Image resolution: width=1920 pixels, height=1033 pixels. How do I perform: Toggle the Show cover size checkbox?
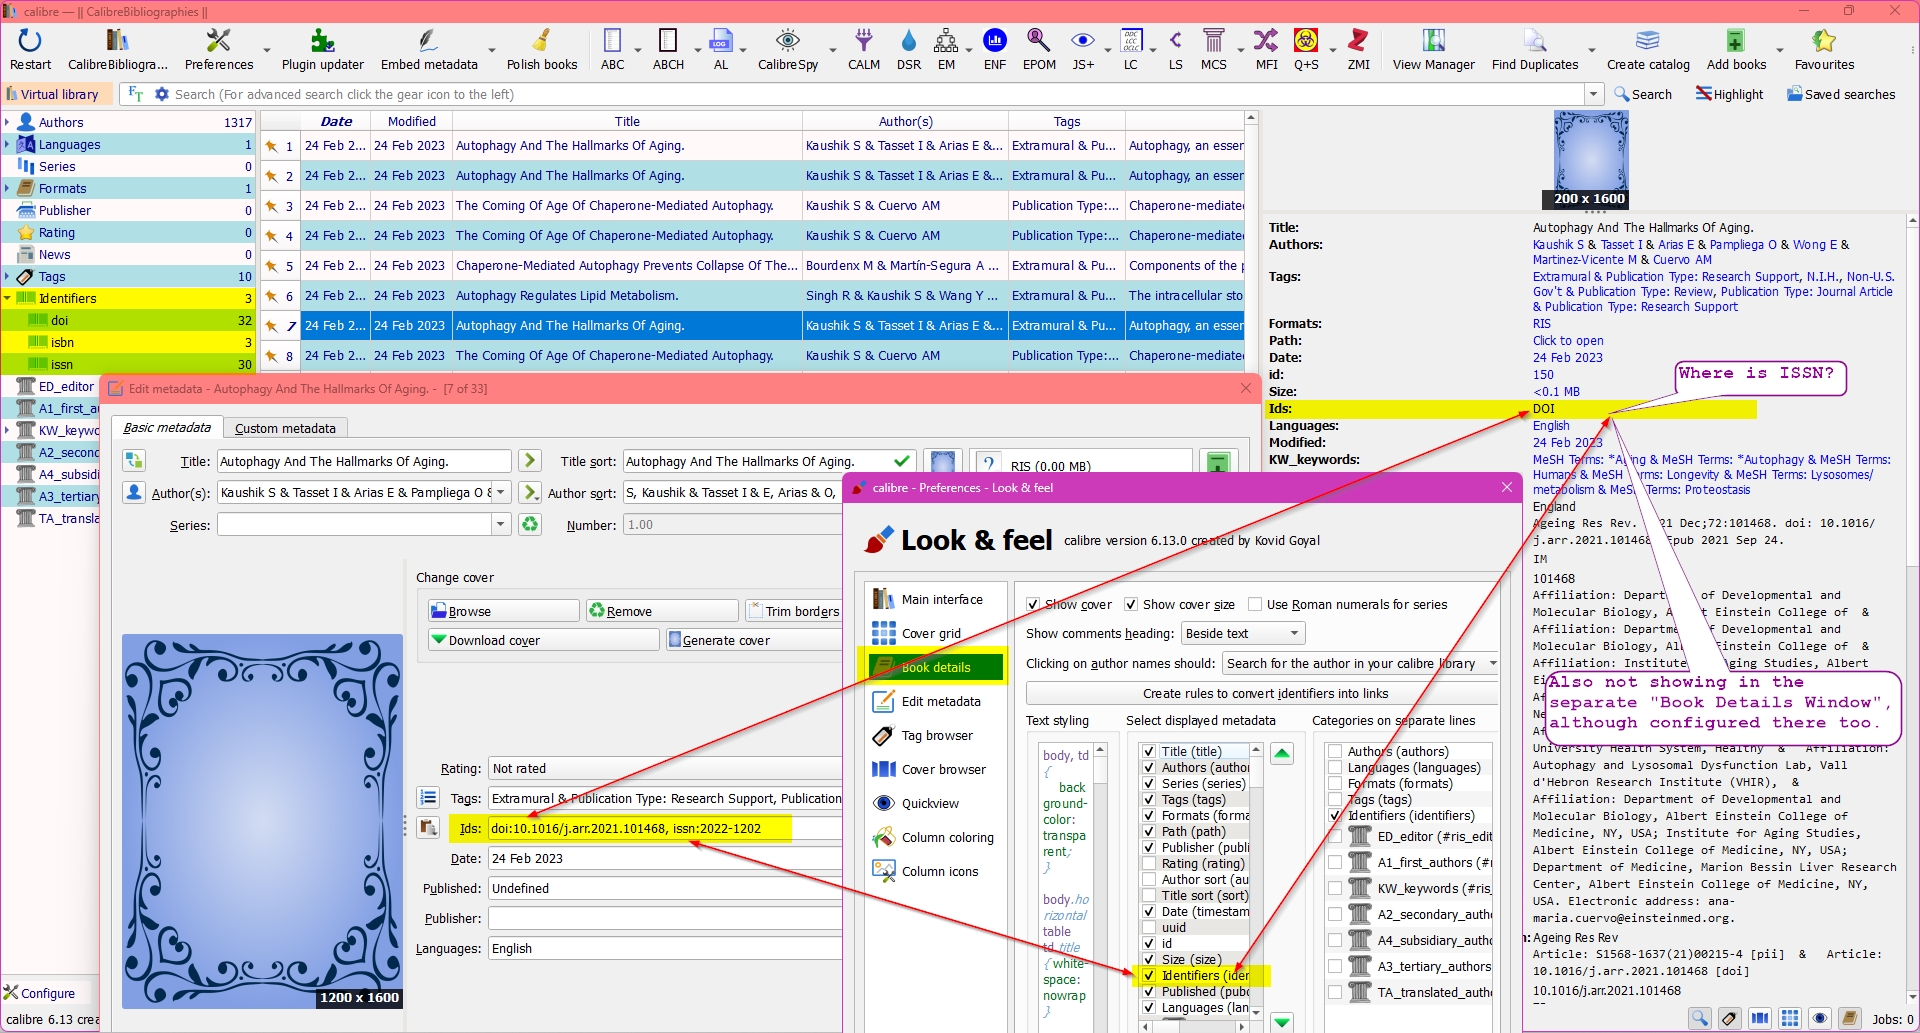(1131, 605)
